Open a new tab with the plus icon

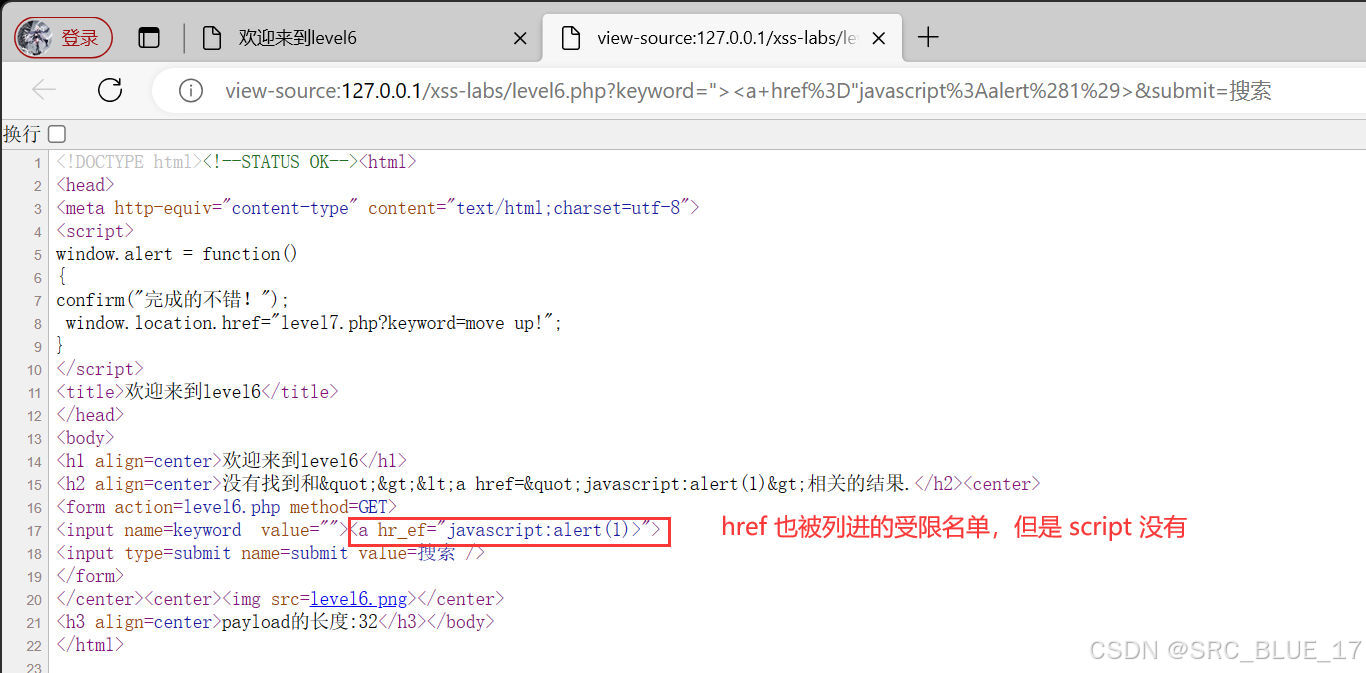(x=928, y=37)
